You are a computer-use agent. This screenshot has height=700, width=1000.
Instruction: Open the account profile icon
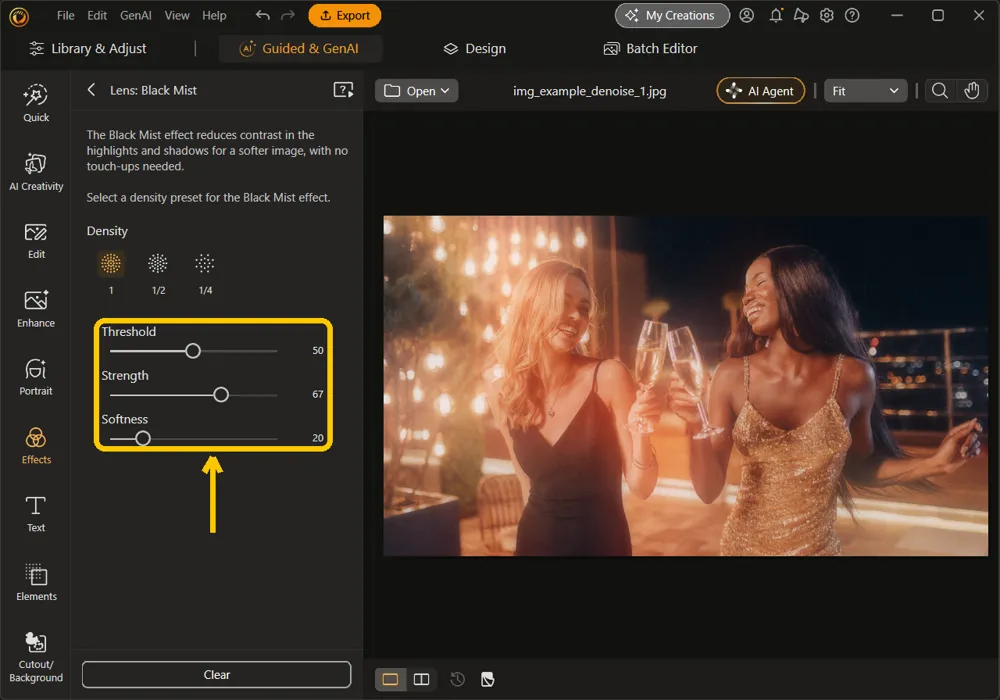[x=747, y=15]
